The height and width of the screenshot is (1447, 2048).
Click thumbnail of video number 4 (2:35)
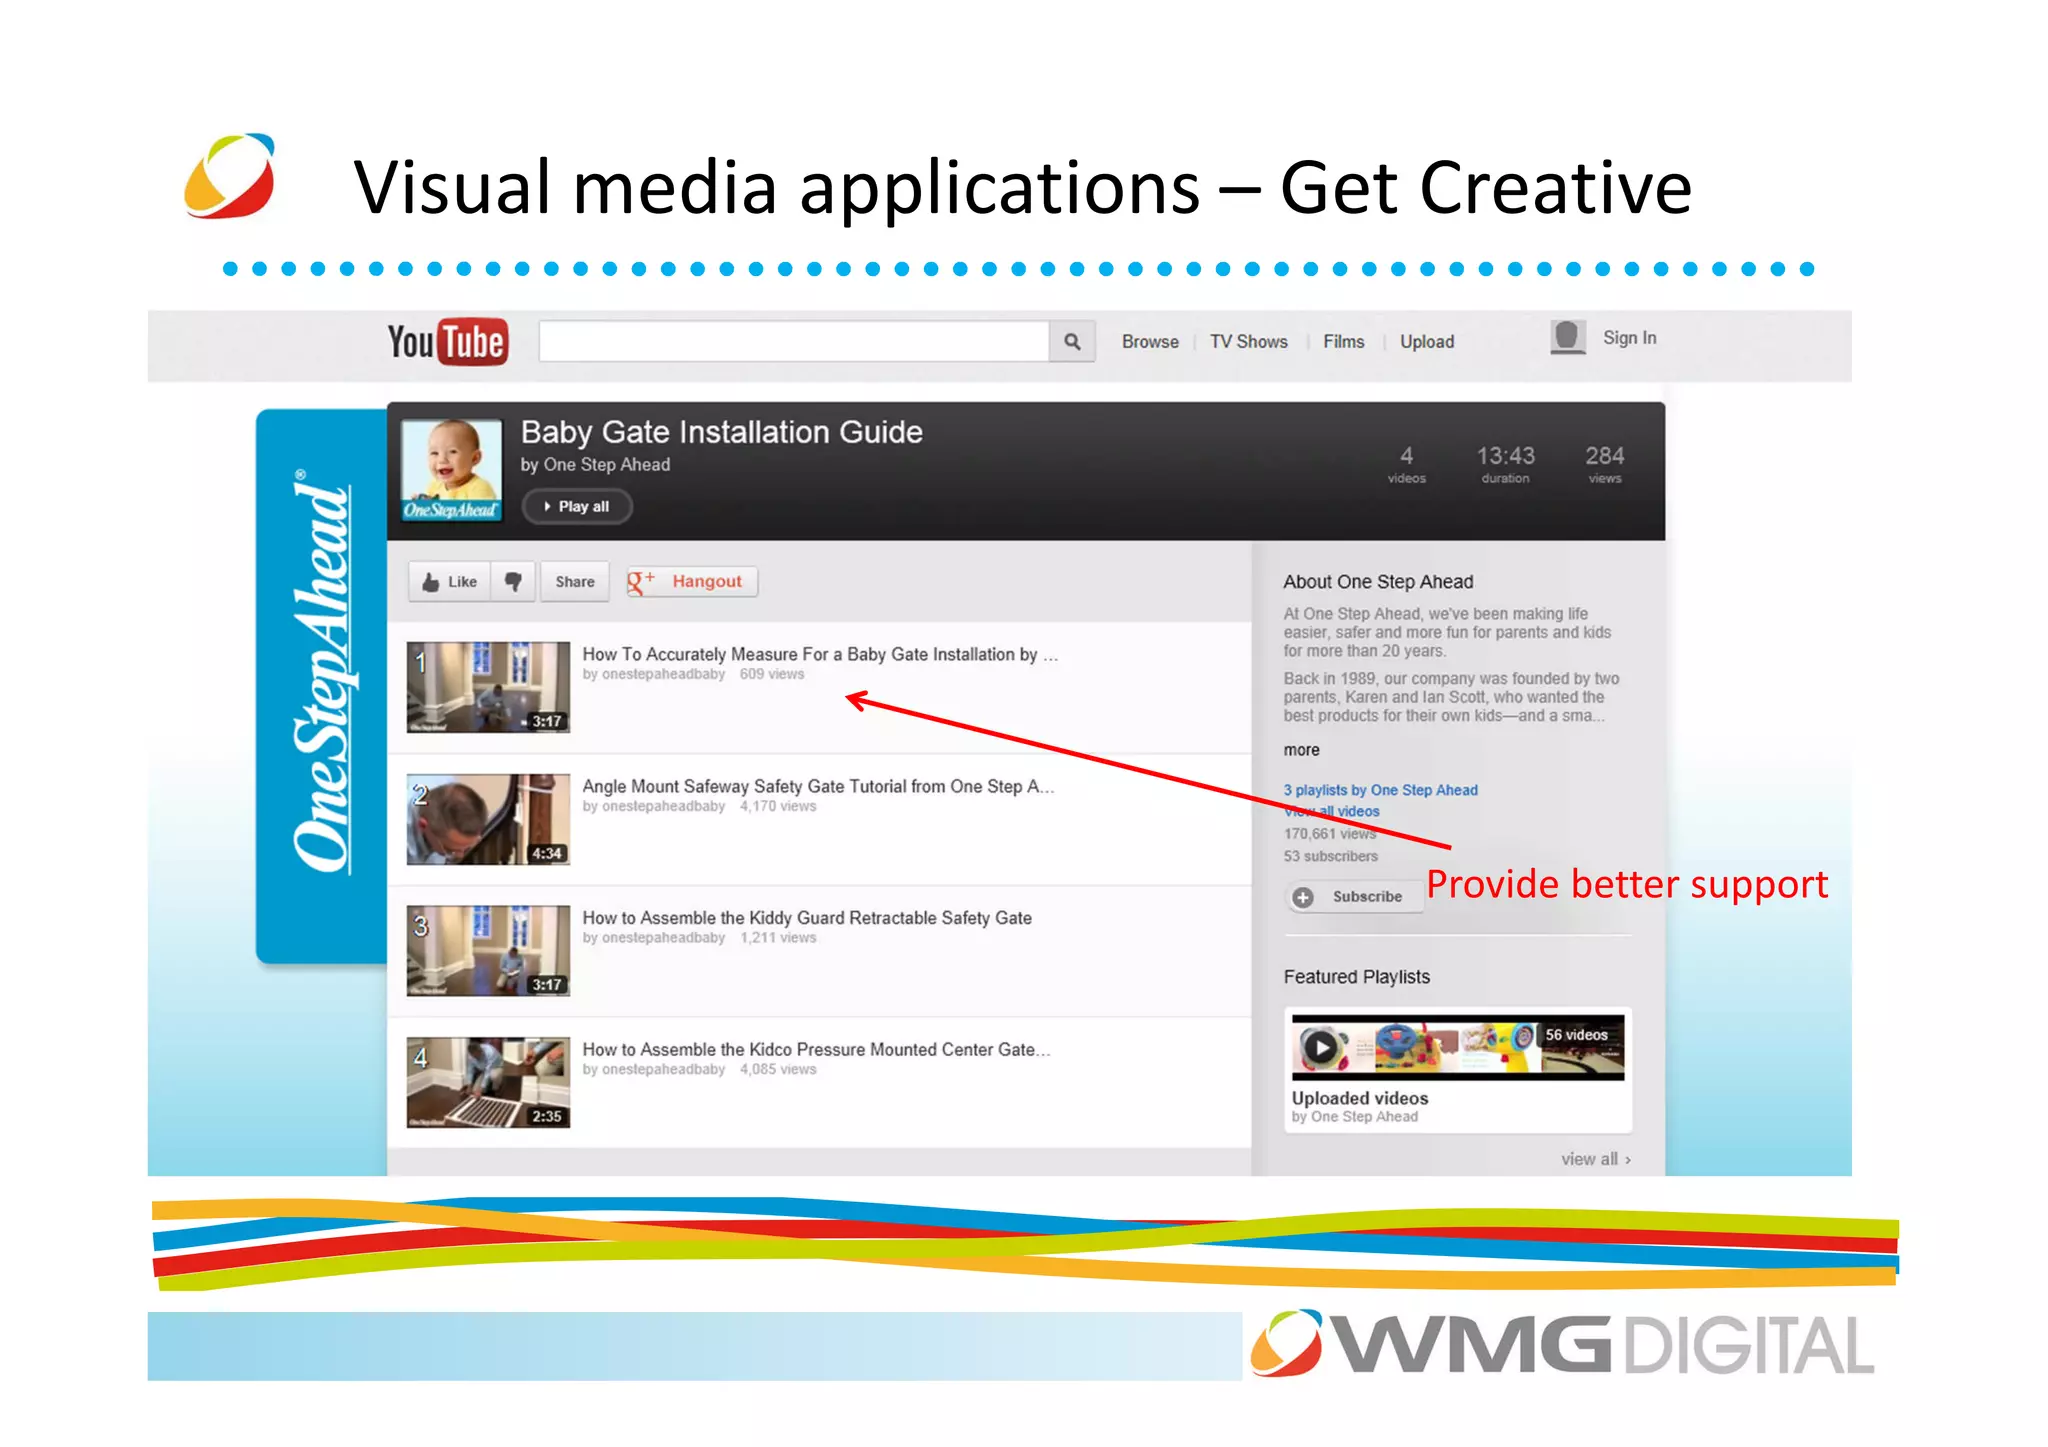(488, 1083)
